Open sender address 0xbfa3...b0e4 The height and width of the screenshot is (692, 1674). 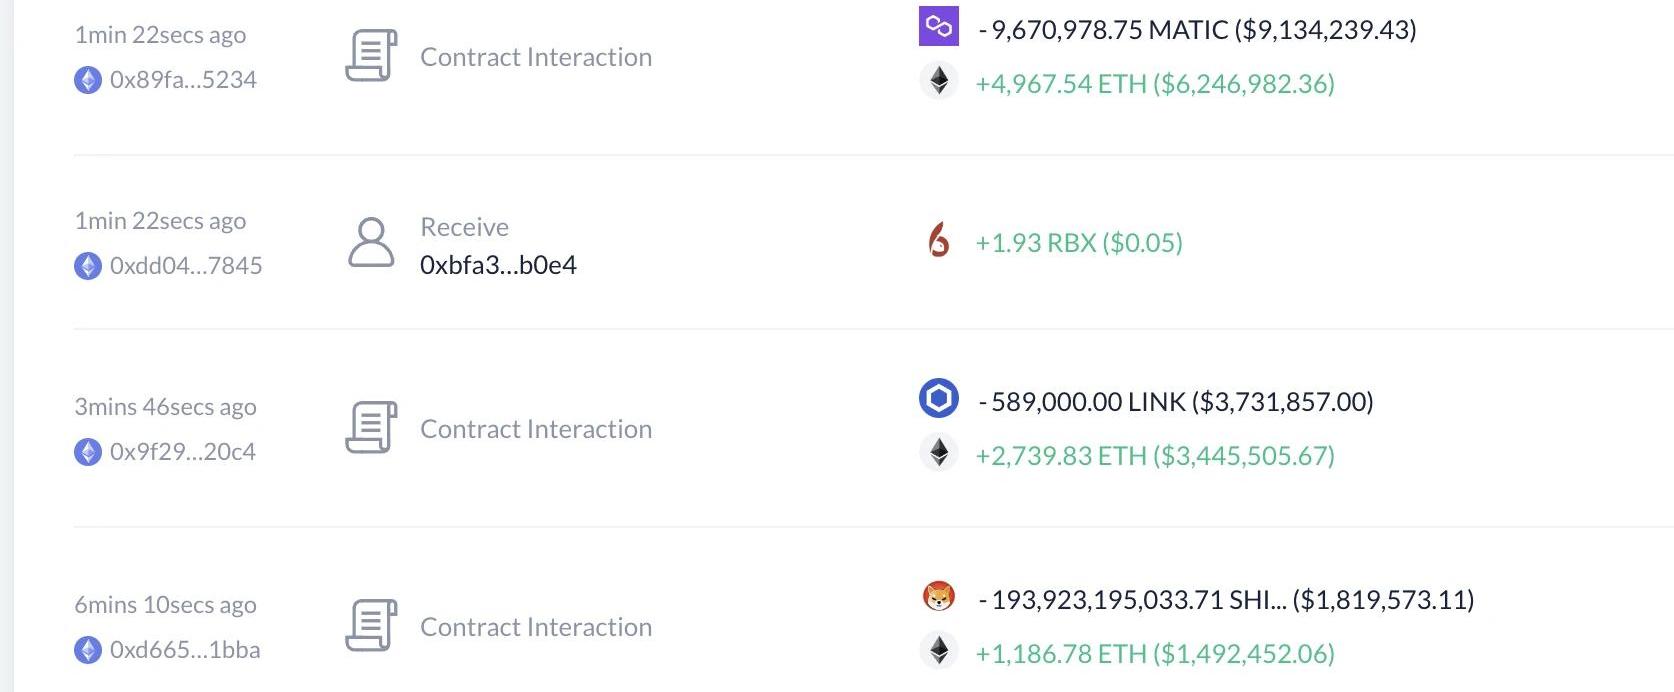point(498,265)
